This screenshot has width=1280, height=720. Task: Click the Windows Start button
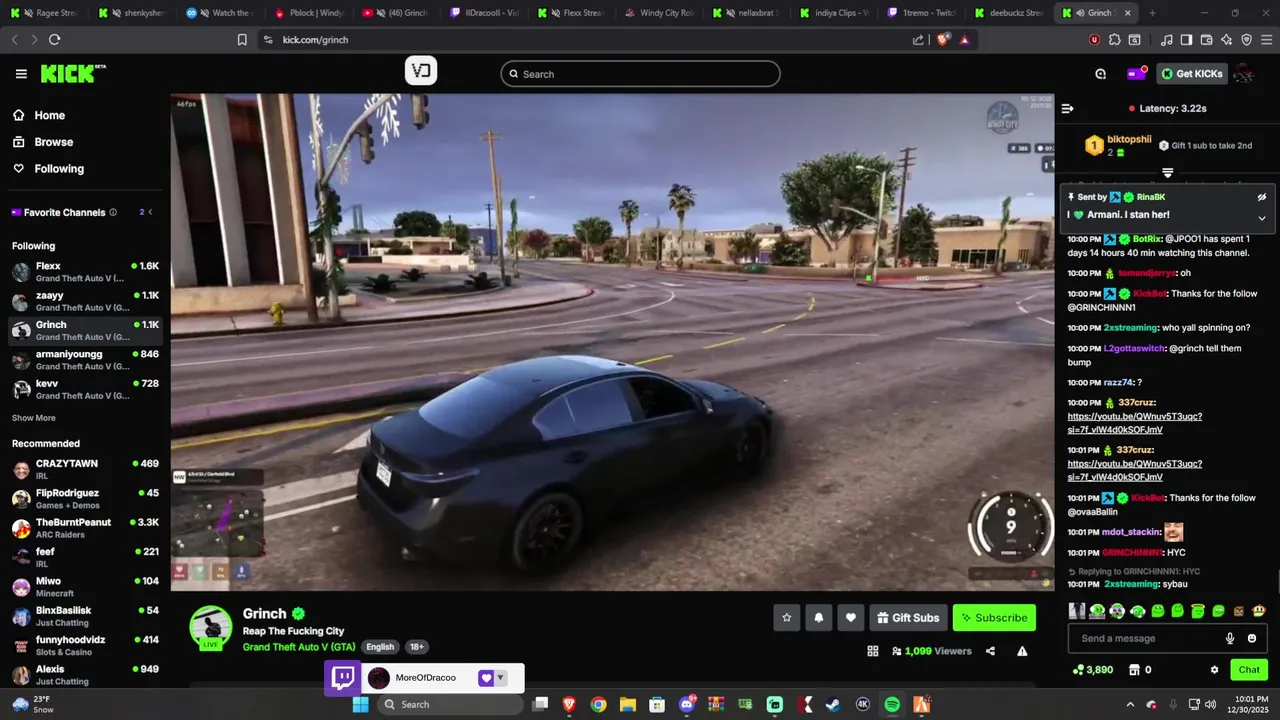click(x=360, y=704)
